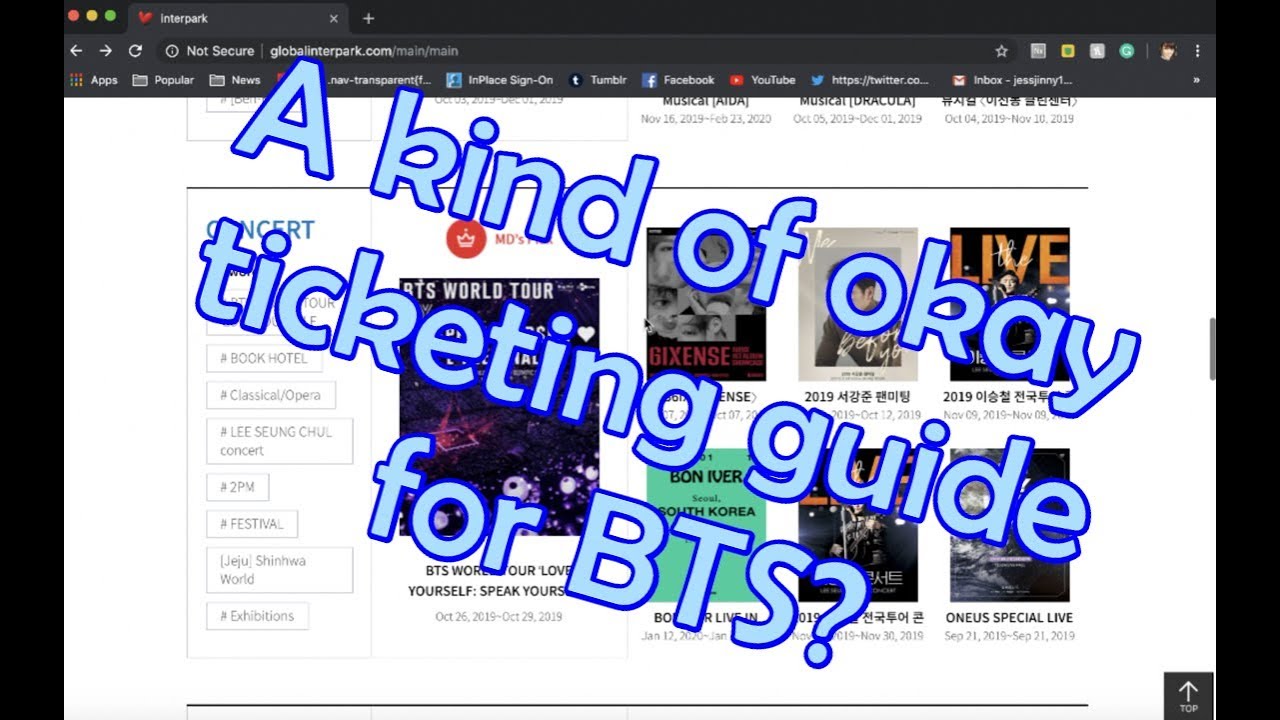Click the Musical [DRACULA] title
Image resolution: width=1280 pixels, height=720 pixels.
point(858,101)
